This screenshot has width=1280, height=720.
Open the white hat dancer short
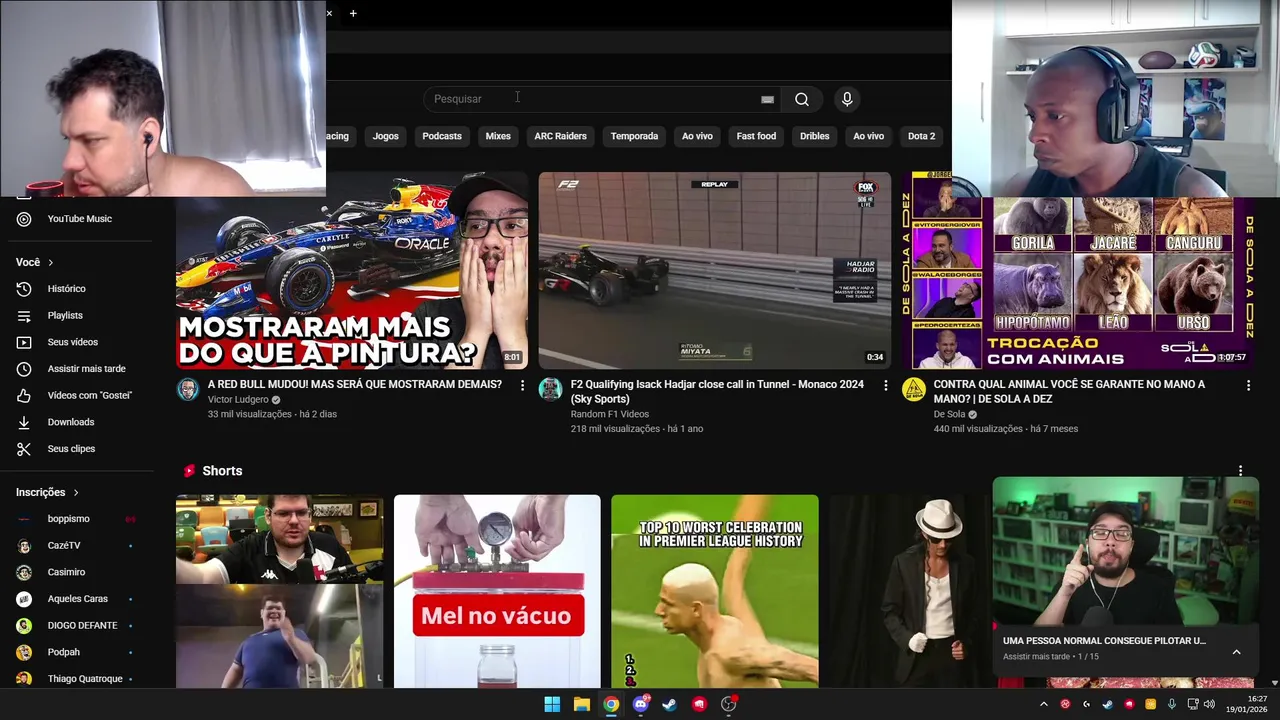tap(910, 591)
